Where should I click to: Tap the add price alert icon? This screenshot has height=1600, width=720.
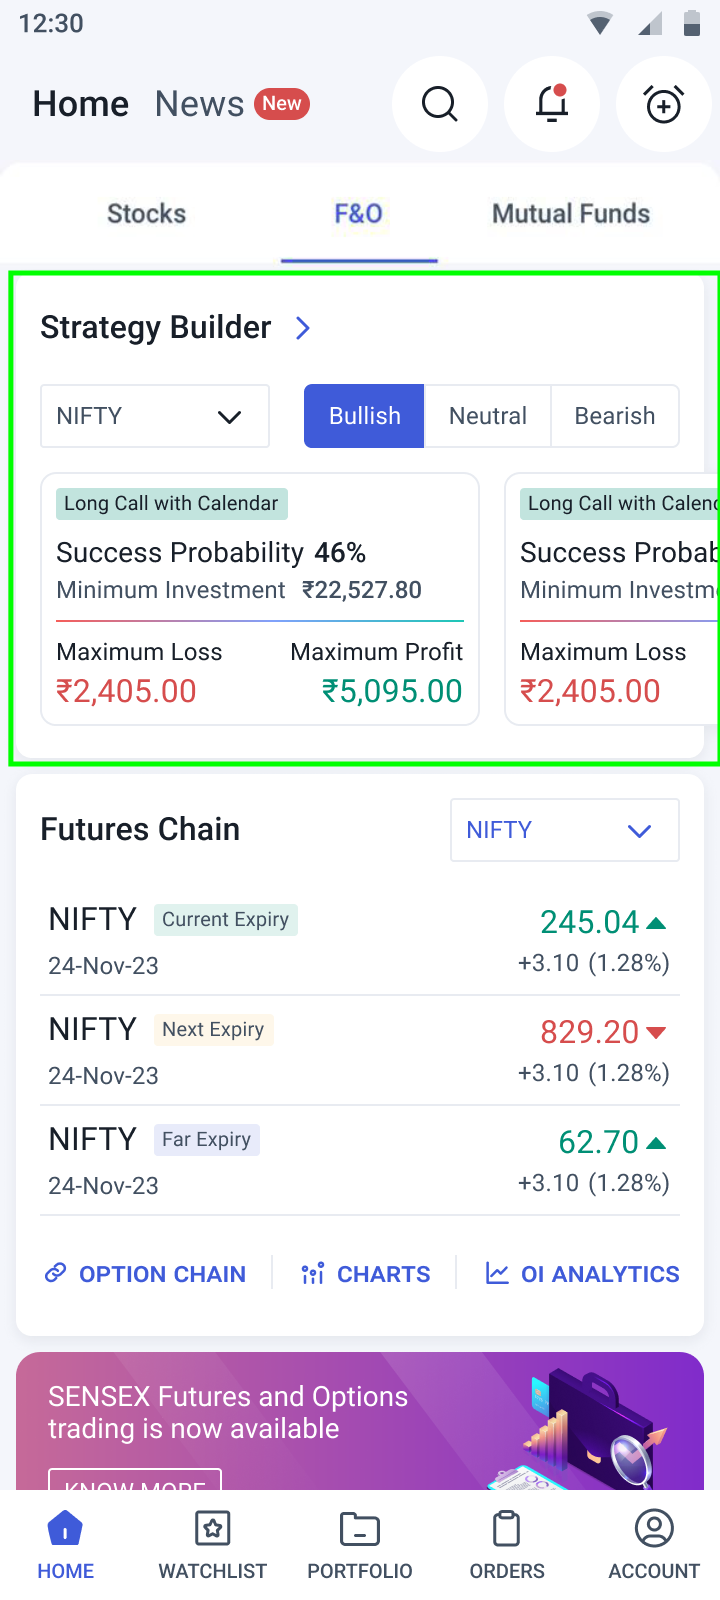(664, 104)
